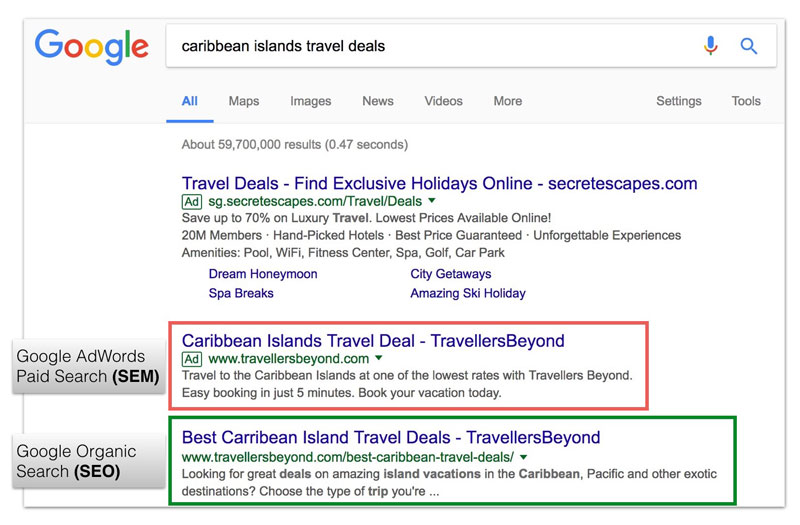Switch to the Maps tab
This screenshot has width=800, height=525.
tap(244, 101)
